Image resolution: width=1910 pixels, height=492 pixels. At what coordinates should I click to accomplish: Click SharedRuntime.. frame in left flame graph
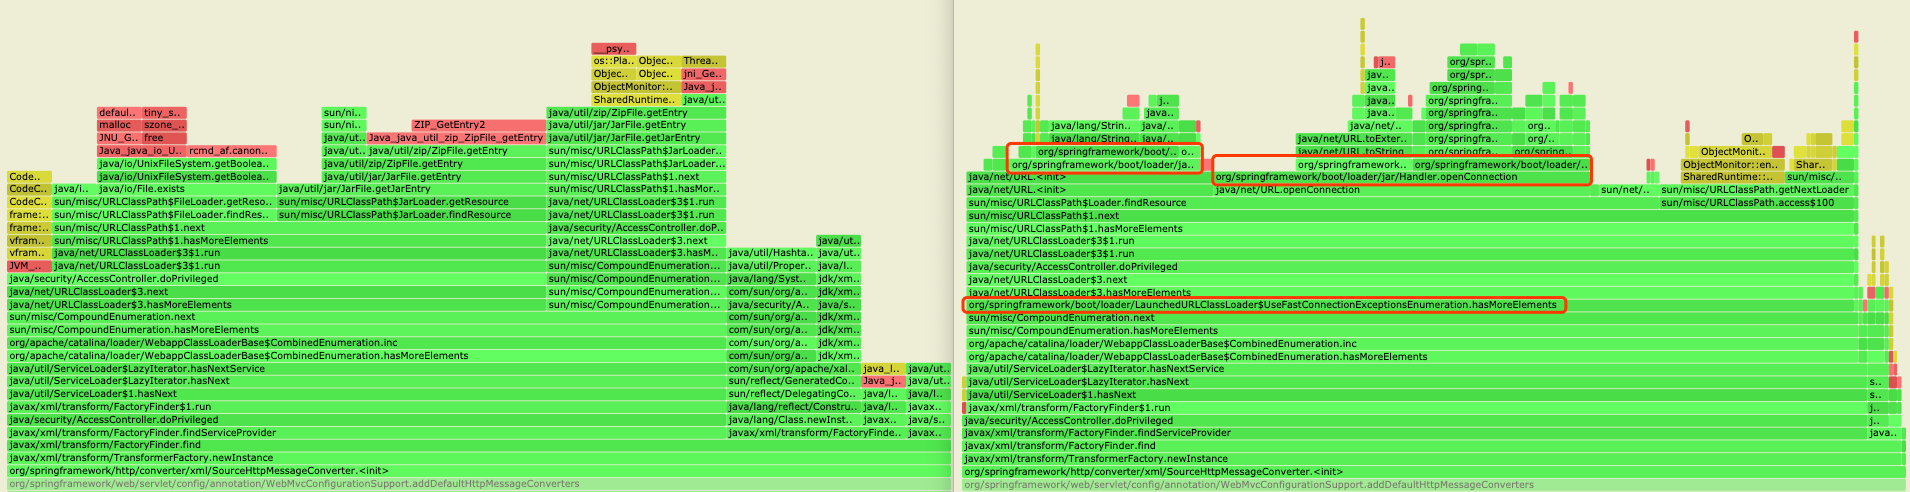coord(636,100)
